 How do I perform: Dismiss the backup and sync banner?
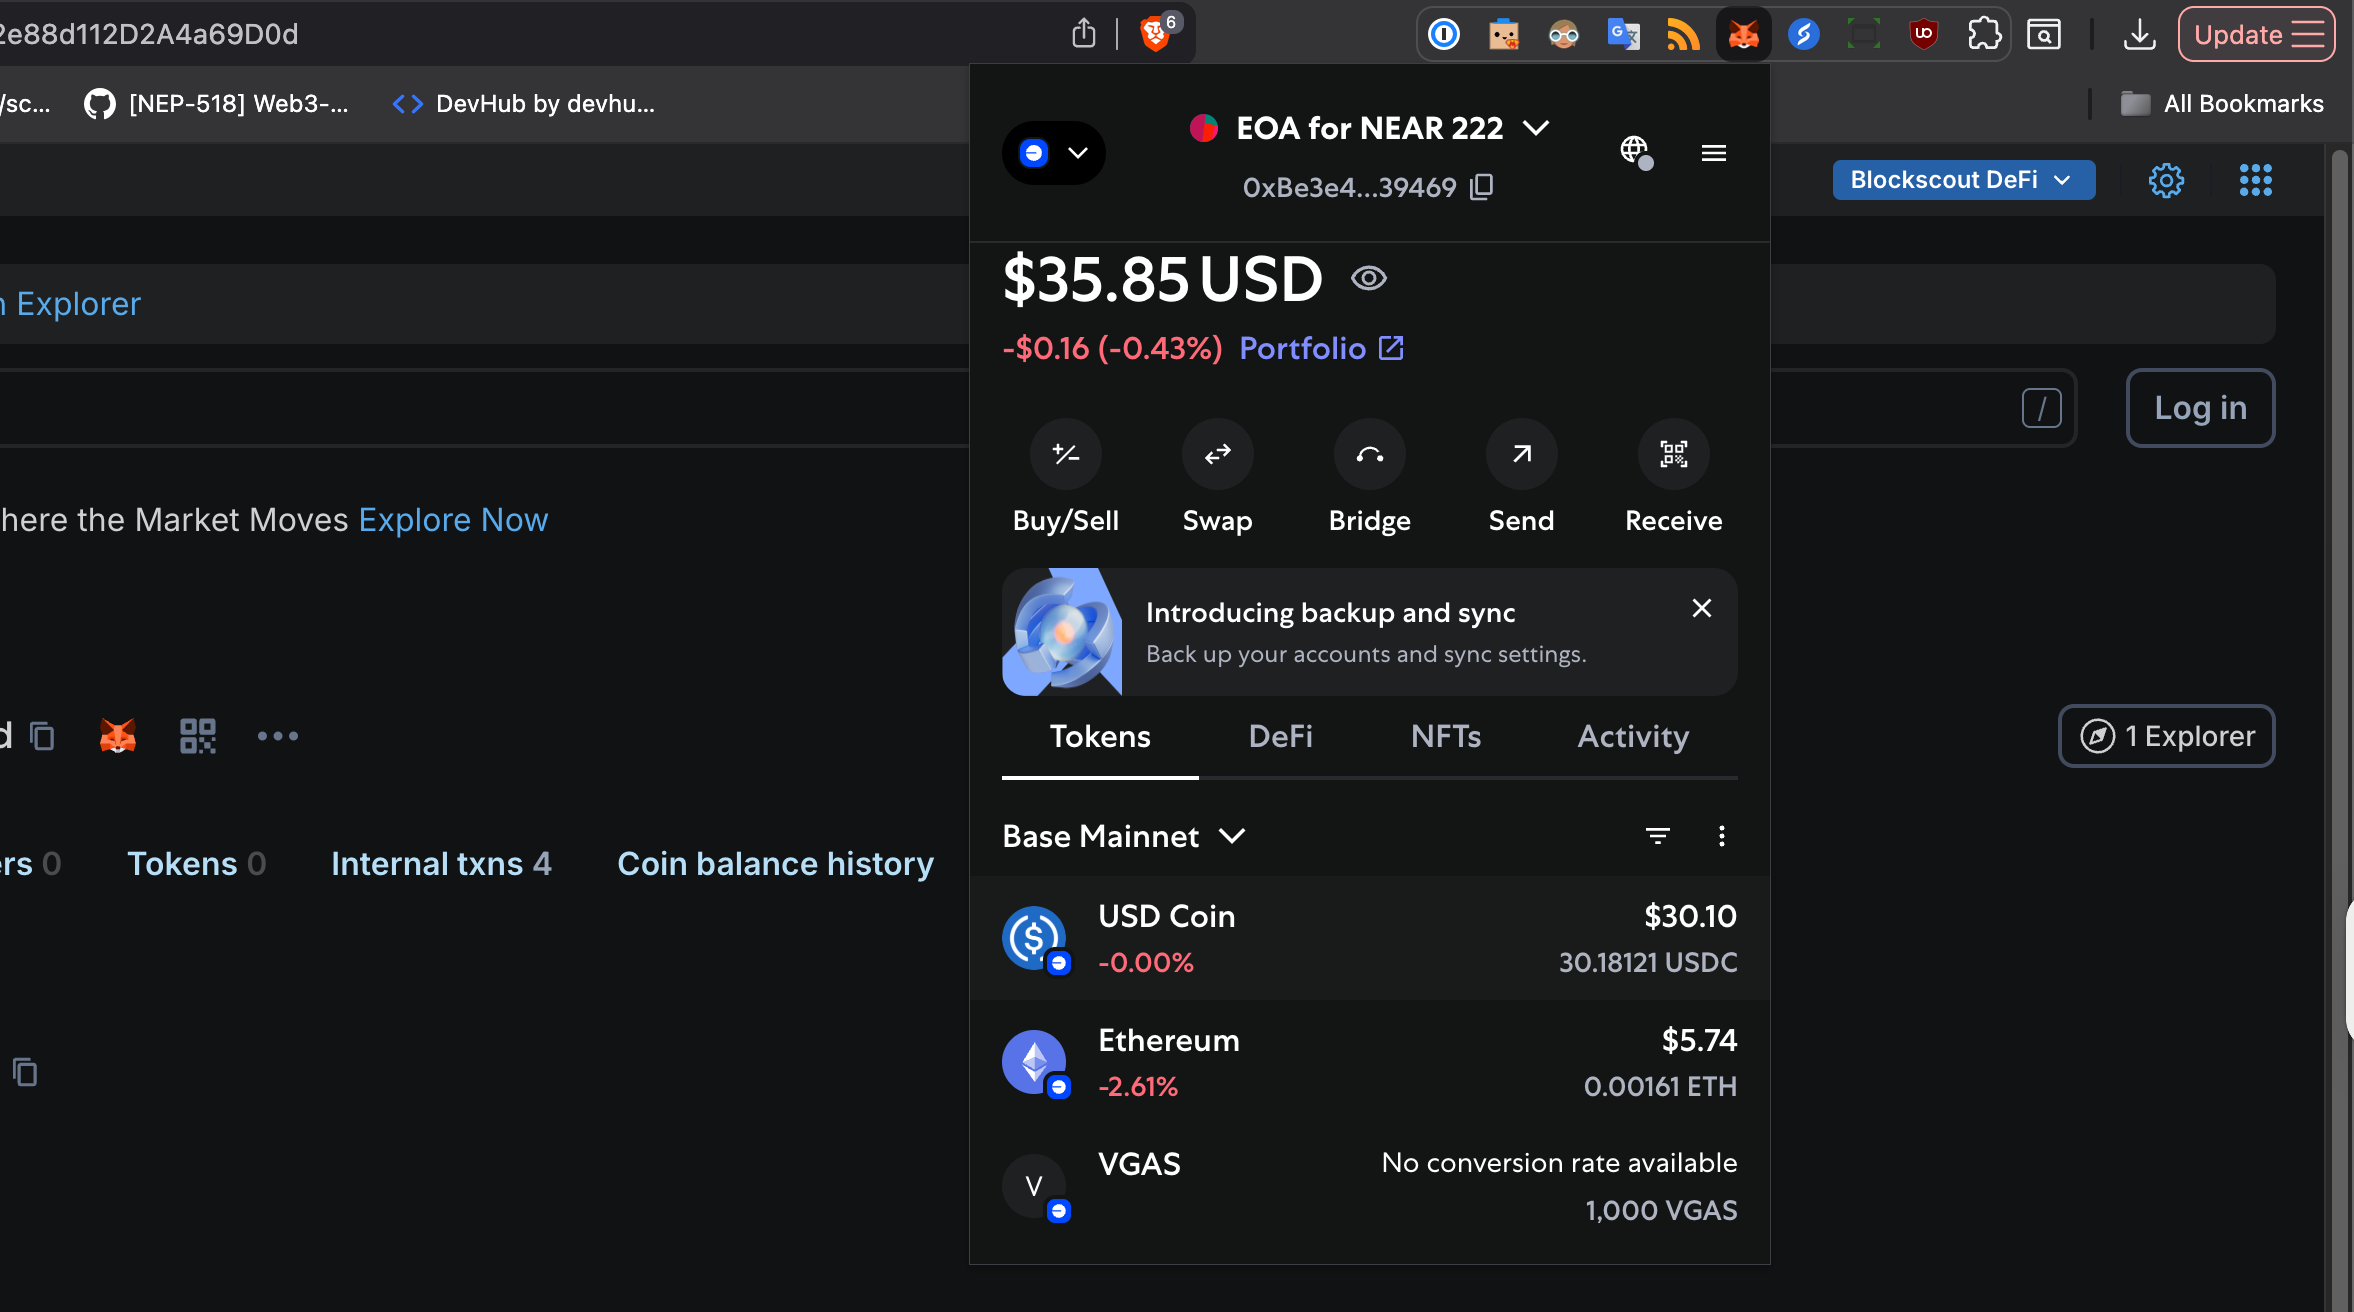pos(1701,608)
